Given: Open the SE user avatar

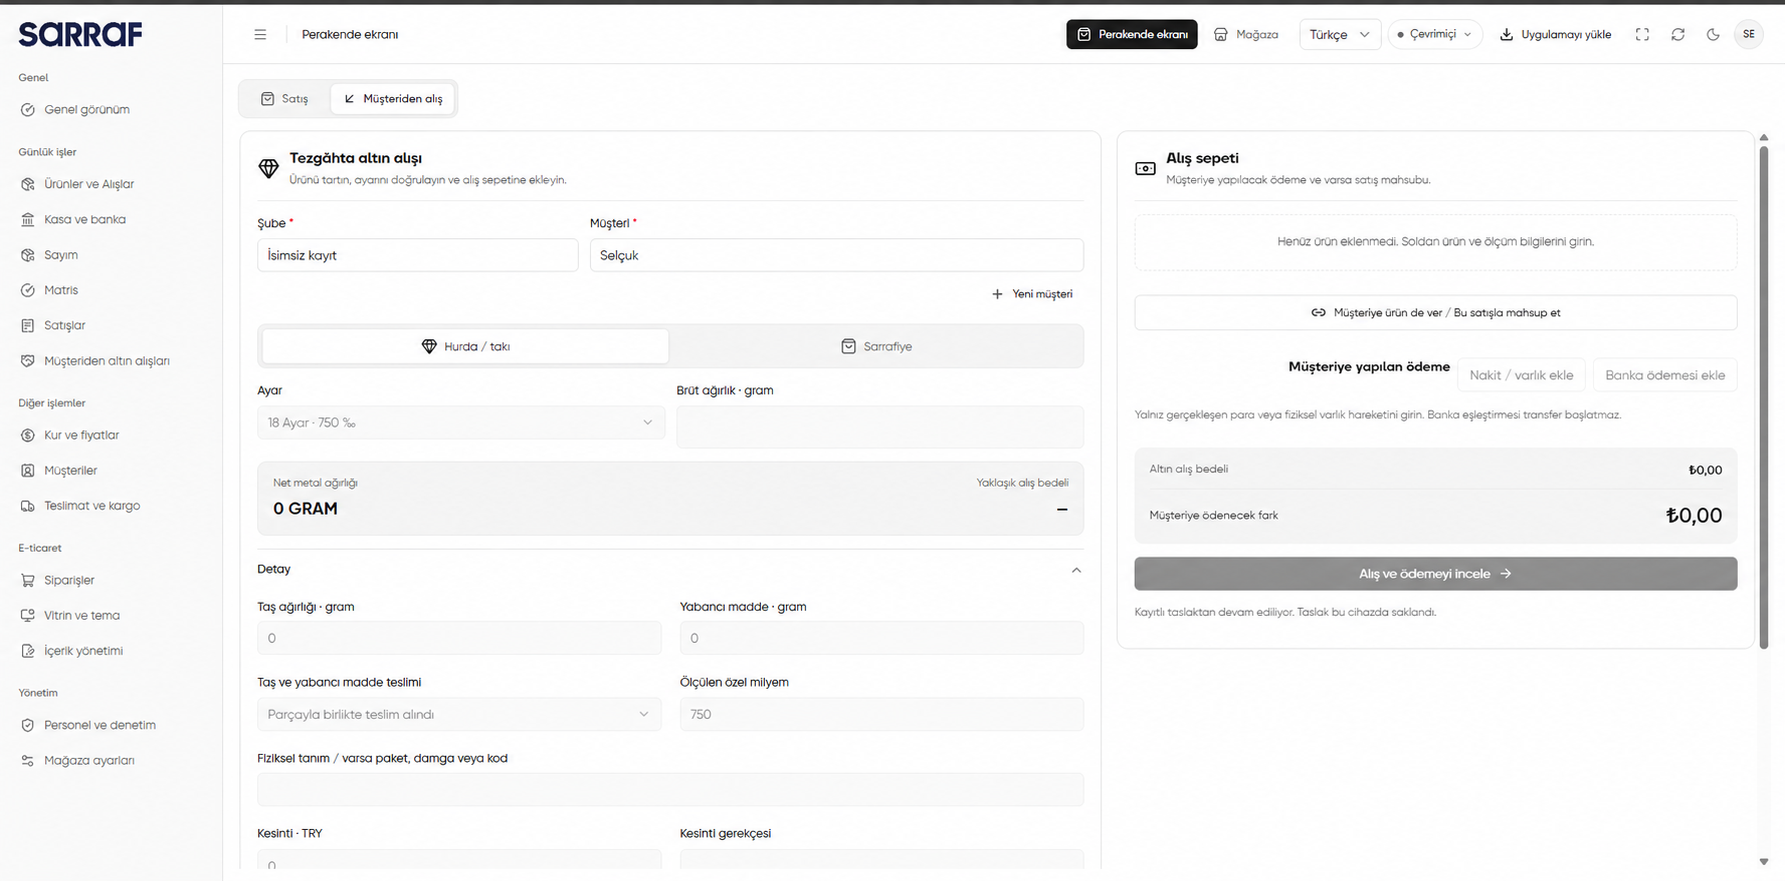Looking at the screenshot, I should [1749, 34].
